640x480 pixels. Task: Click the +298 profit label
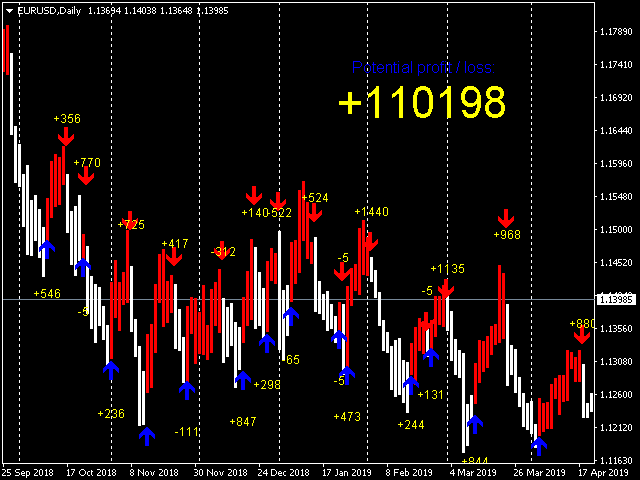click(267, 385)
